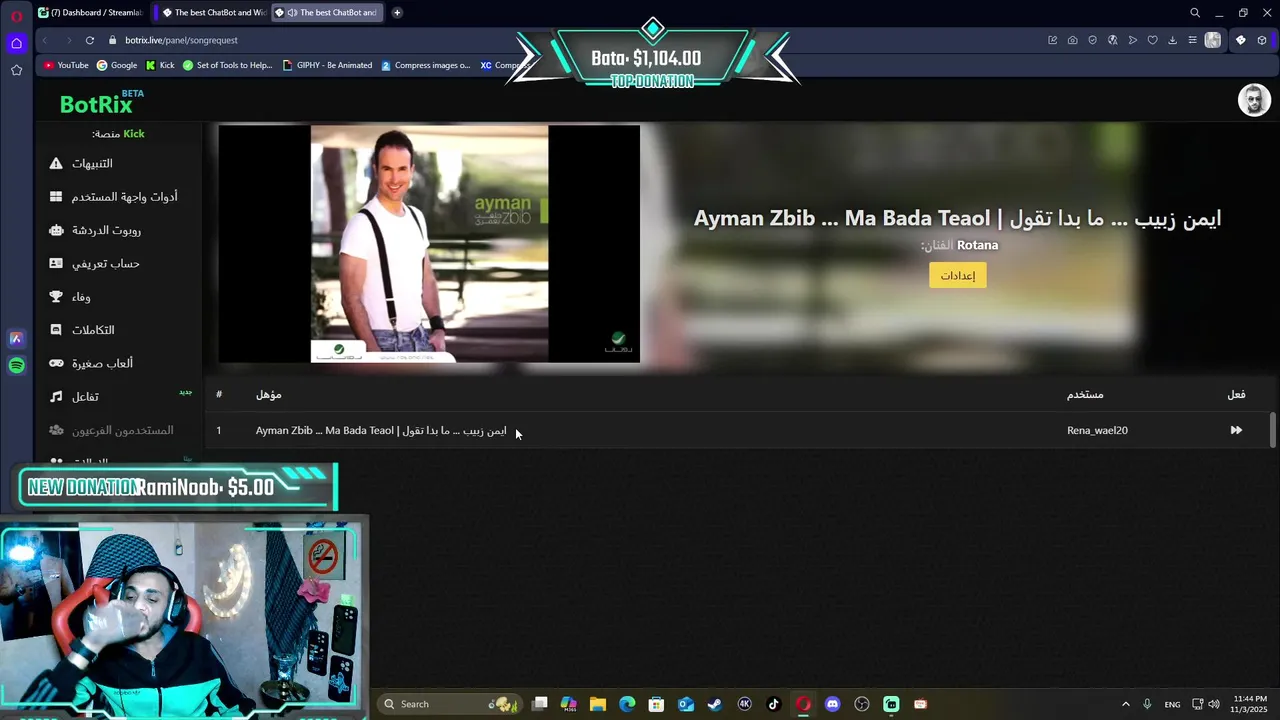Go to روبوت الدردشة chatbot section
This screenshot has width=1280, height=720.
pos(106,230)
